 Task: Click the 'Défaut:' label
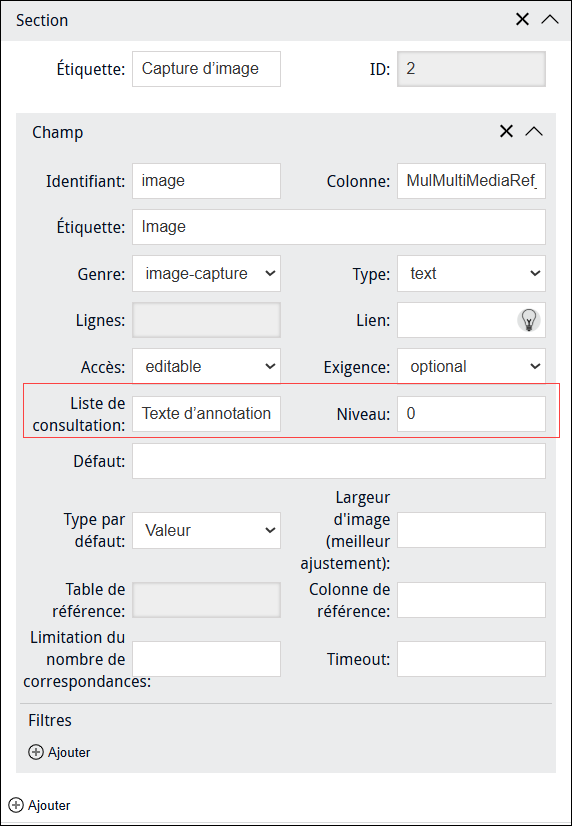point(100,461)
